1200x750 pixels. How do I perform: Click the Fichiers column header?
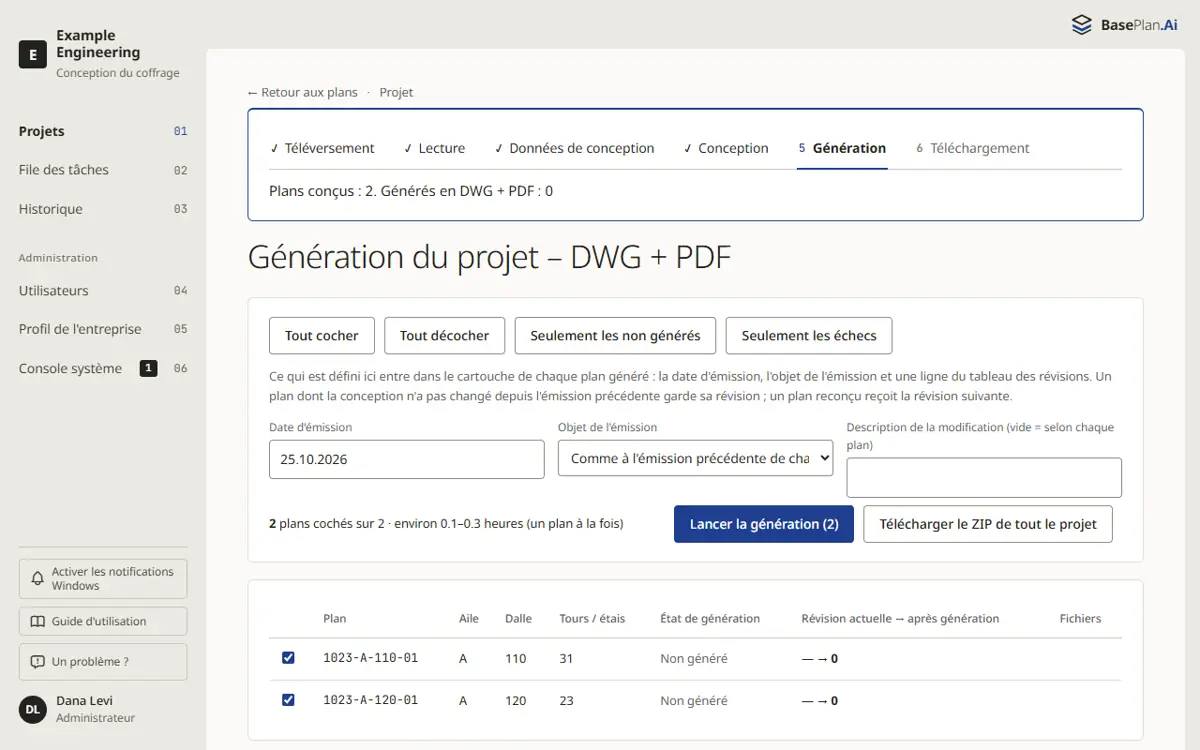click(x=1080, y=618)
